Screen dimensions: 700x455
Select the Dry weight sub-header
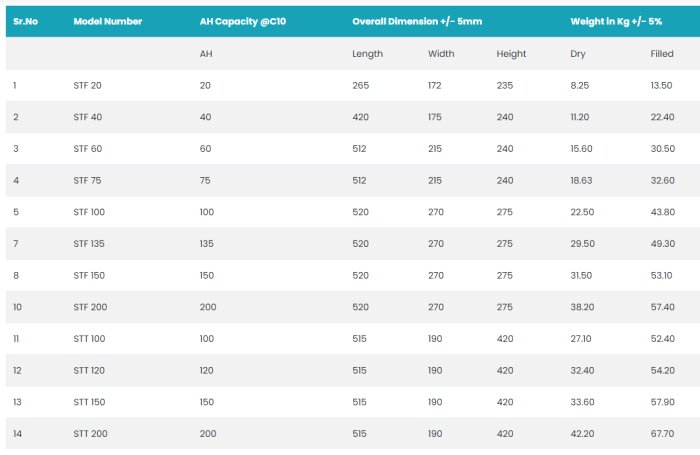click(x=577, y=54)
